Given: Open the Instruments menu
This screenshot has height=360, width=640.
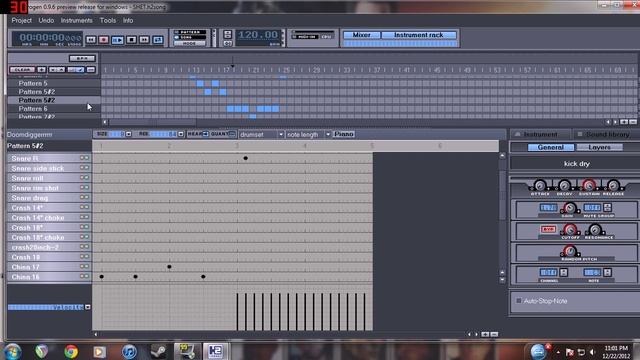Looking at the screenshot, I should tap(76, 20).
